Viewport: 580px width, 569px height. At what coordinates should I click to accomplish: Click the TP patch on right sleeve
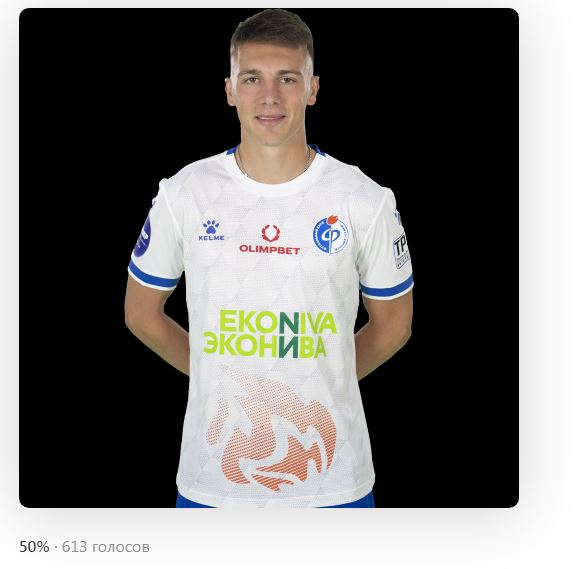click(x=401, y=250)
